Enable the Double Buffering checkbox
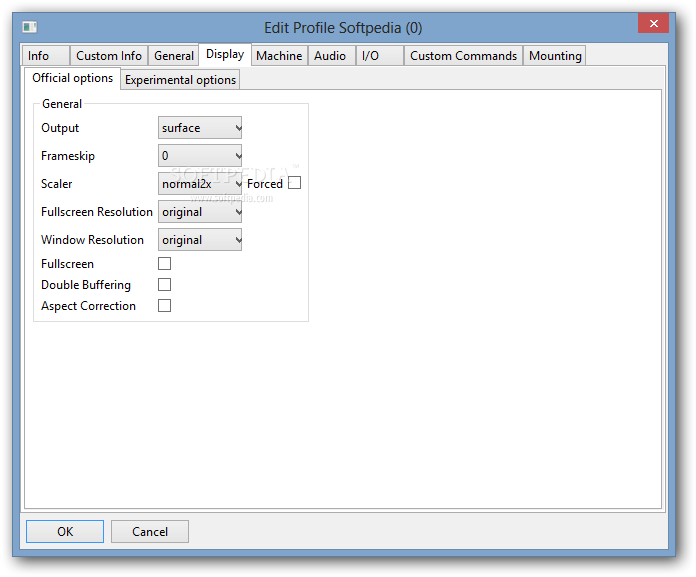Screen dimensions: 696x577 click(165, 285)
